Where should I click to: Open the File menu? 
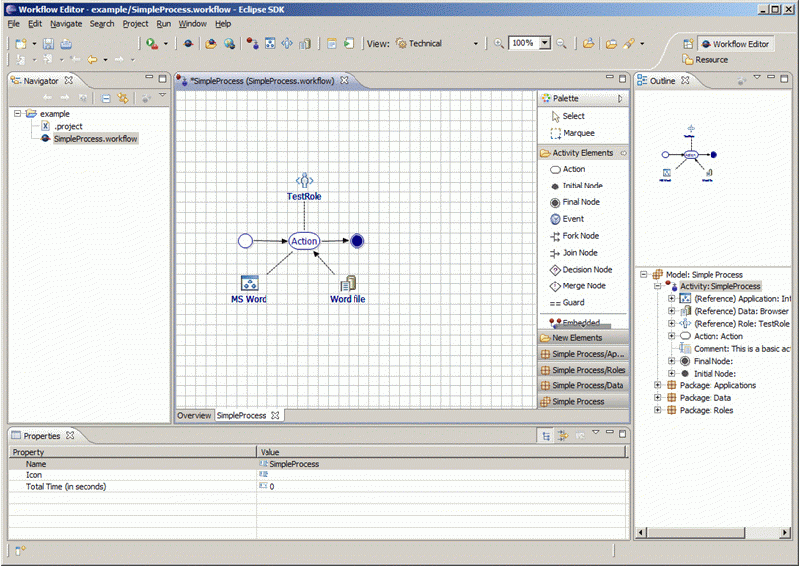[x=13, y=23]
